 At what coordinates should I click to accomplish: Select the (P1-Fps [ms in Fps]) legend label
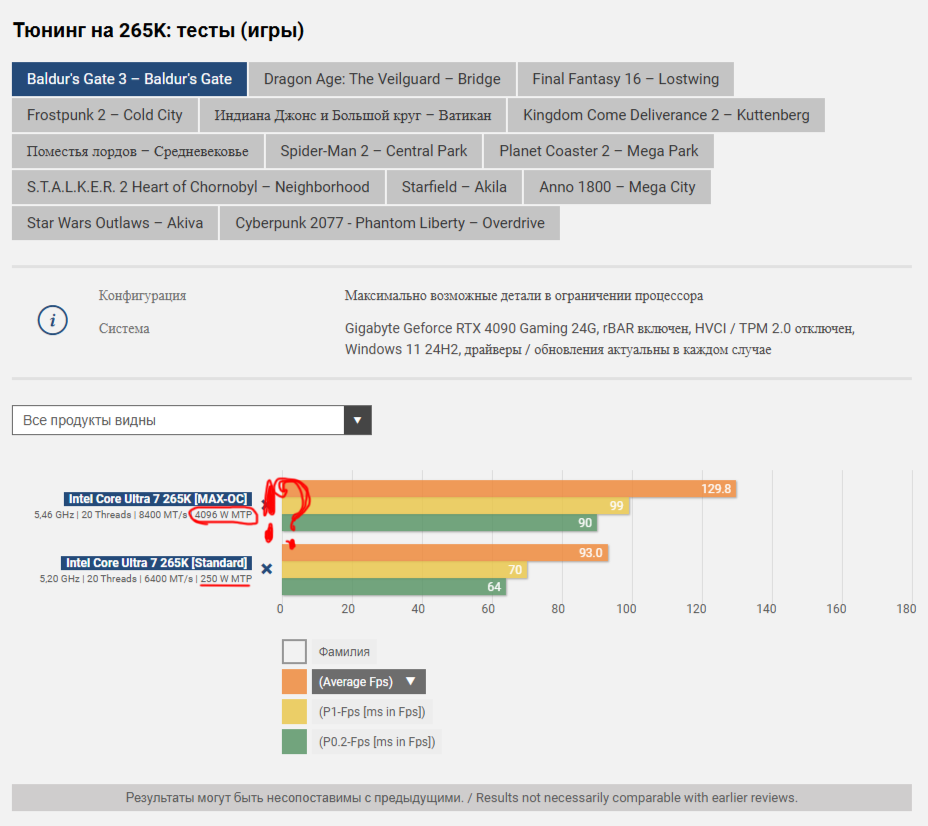click(x=372, y=712)
